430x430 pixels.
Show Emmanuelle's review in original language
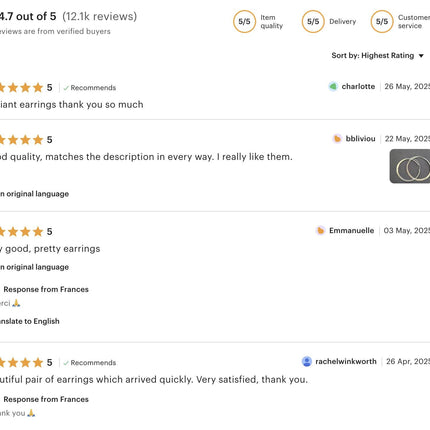pyautogui.click(x=34, y=267)
